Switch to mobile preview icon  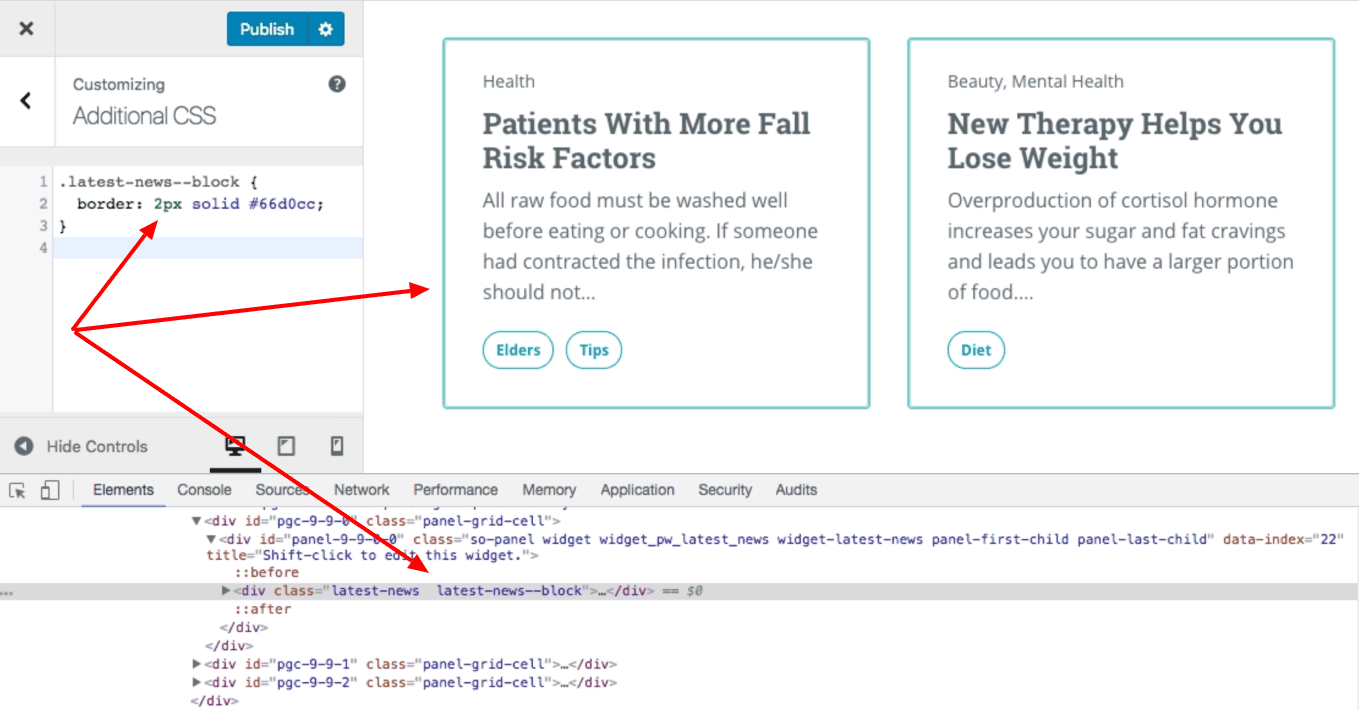pyautogui.click(x=337, y=446)
